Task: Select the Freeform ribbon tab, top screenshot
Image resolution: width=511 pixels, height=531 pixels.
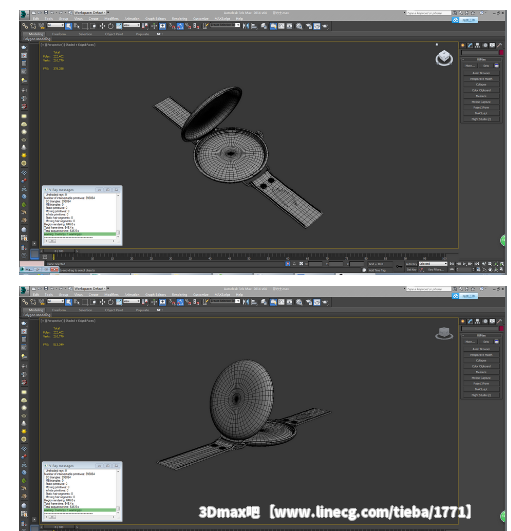Action: click(x=59, y=34)
